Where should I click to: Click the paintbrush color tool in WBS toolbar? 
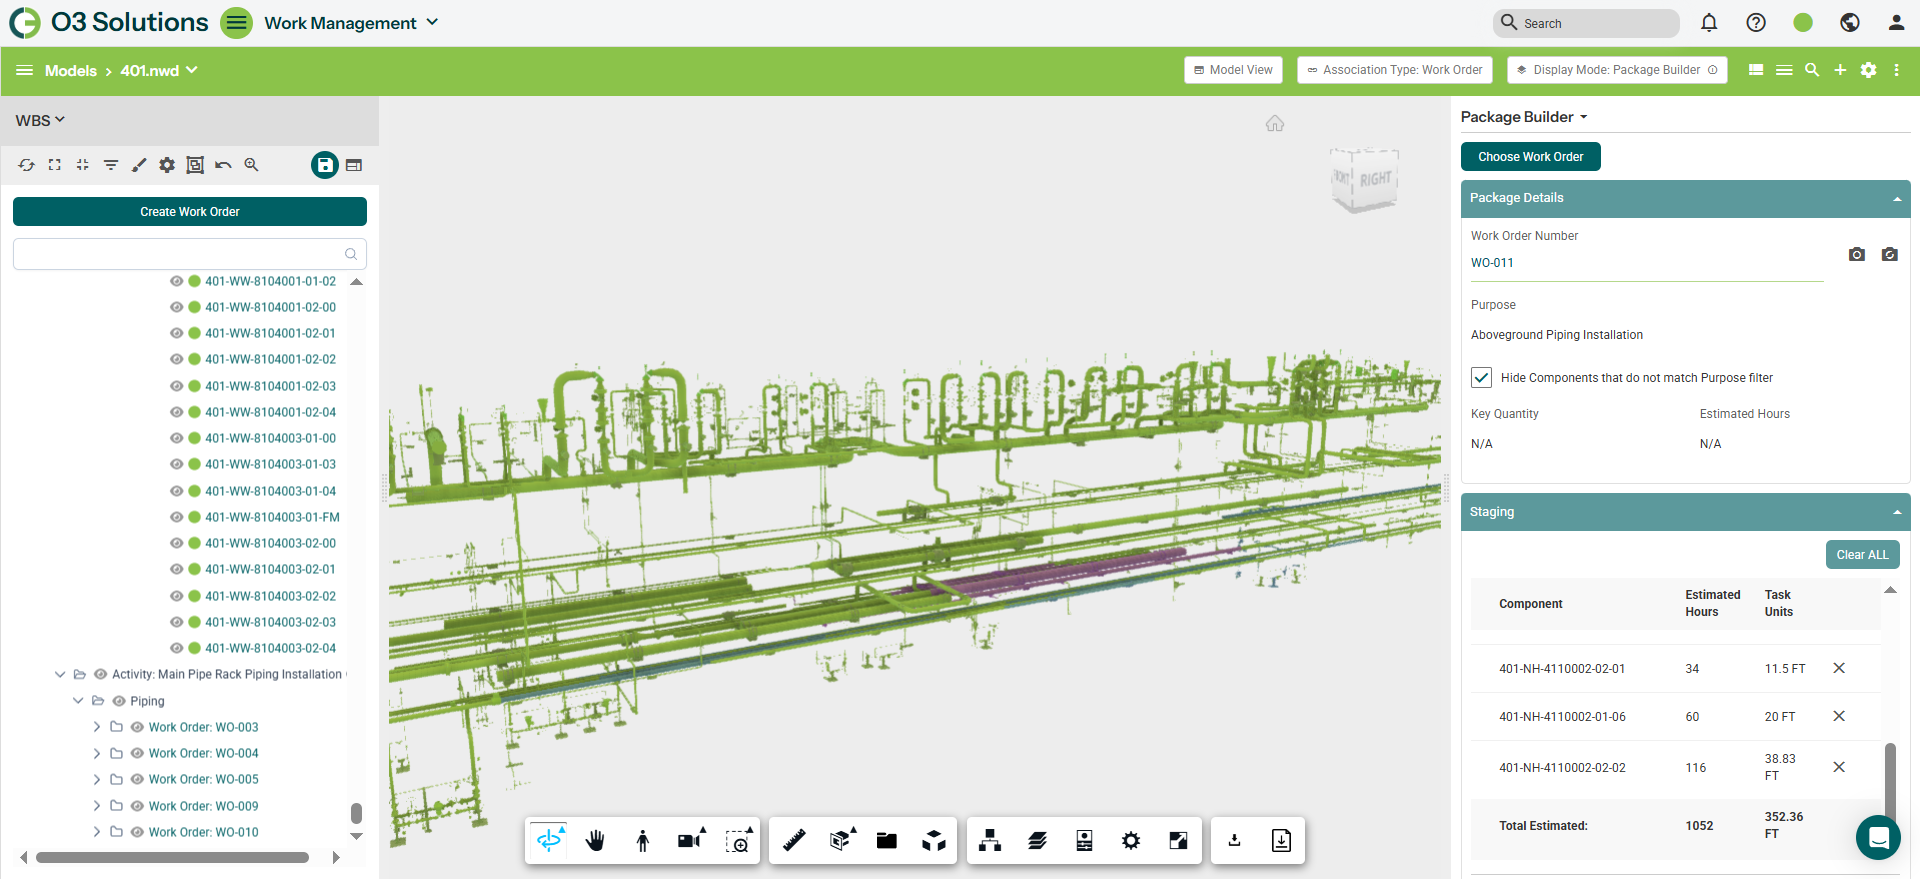[x=139, y=165]
